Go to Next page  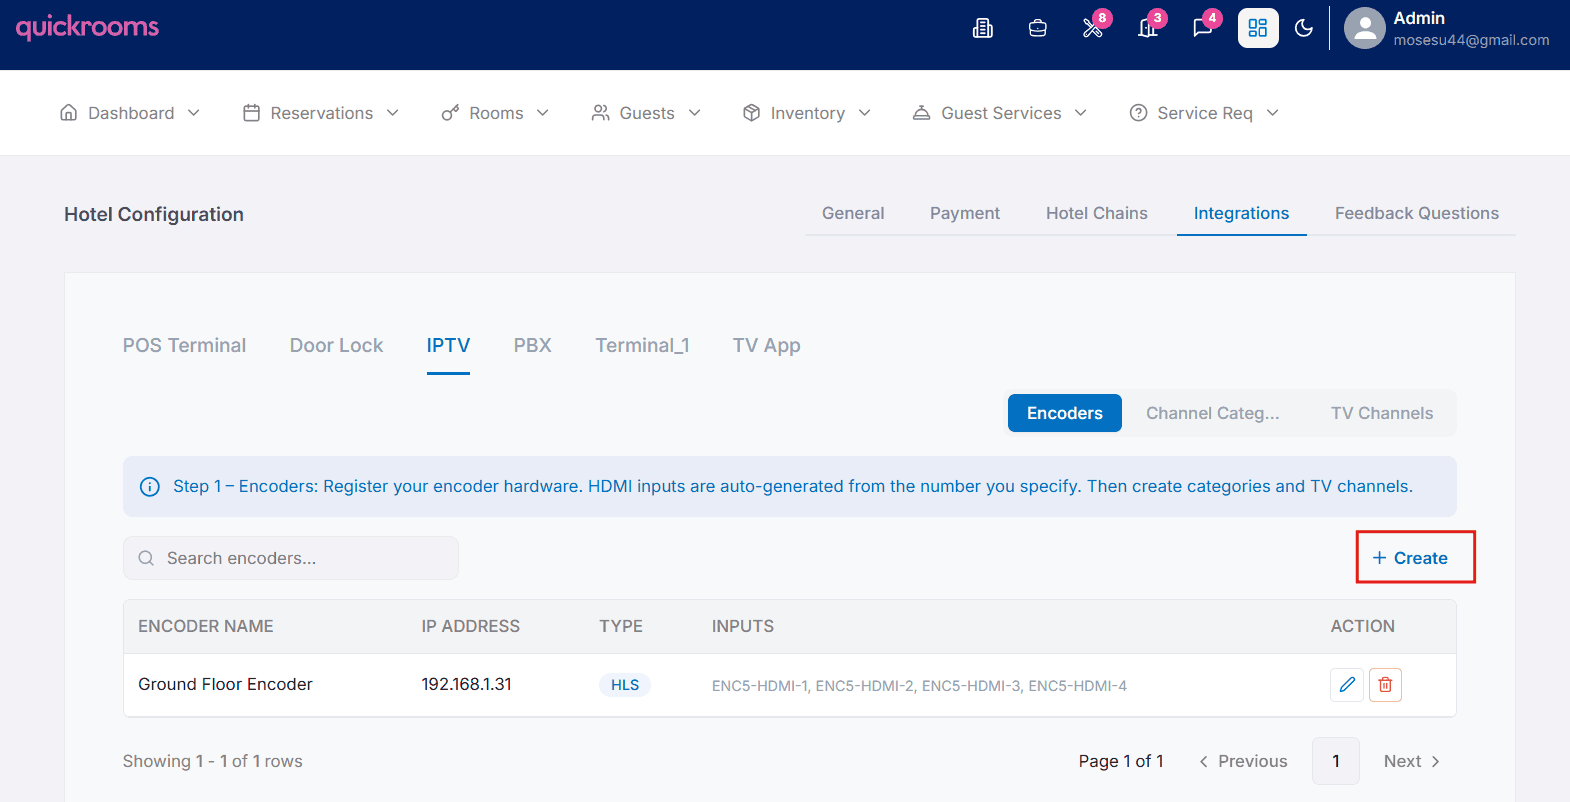pyautogui.click(x=1412, y=761)
